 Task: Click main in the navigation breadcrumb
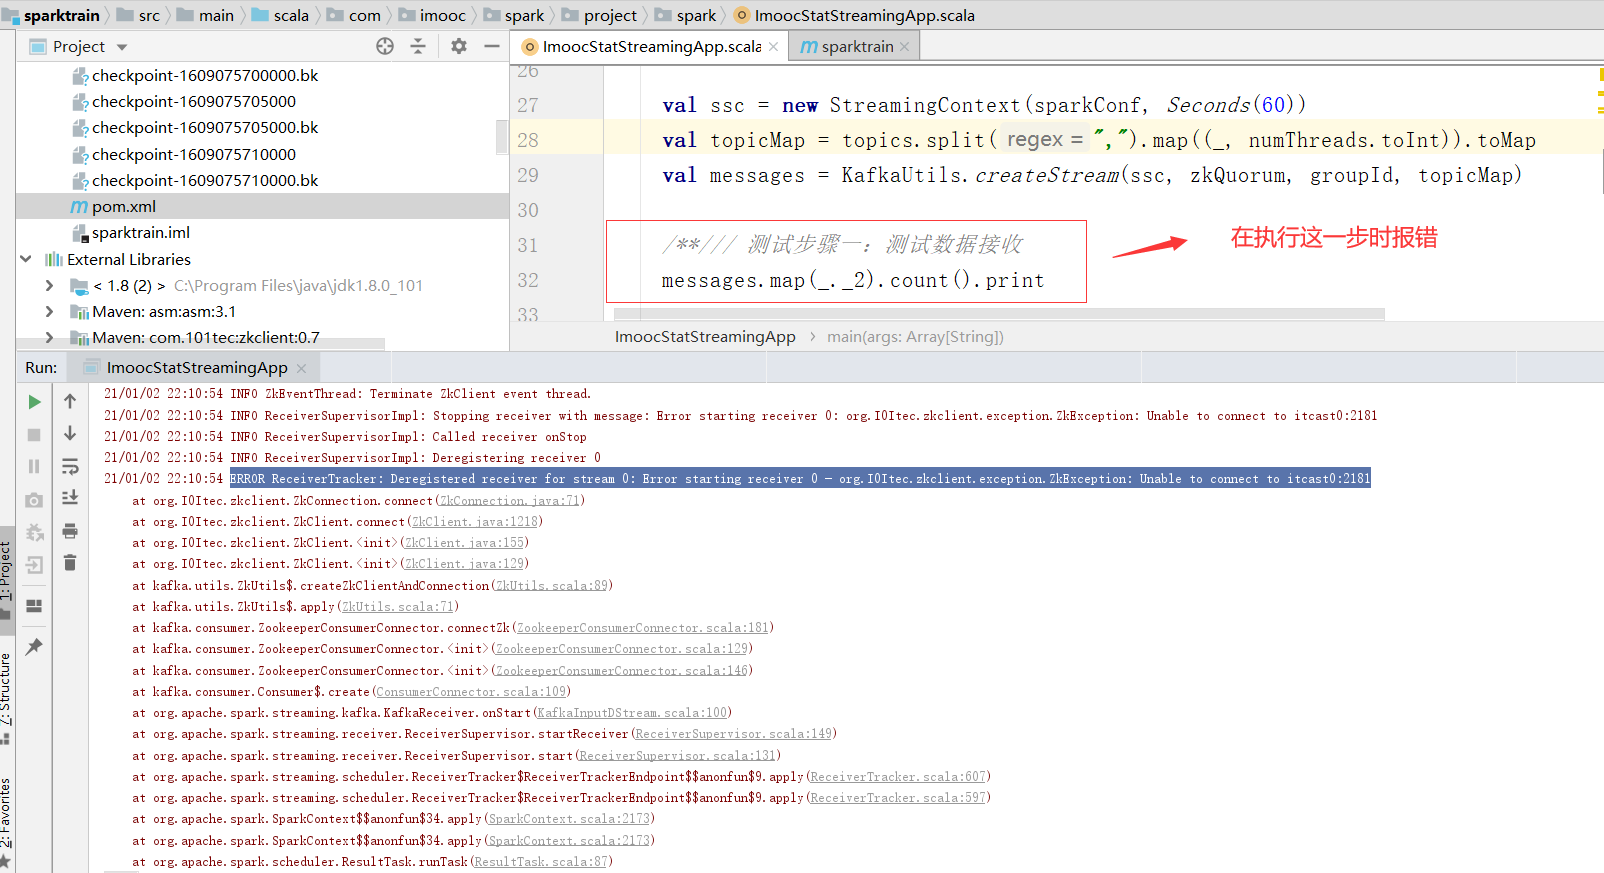tap(216, 15)
